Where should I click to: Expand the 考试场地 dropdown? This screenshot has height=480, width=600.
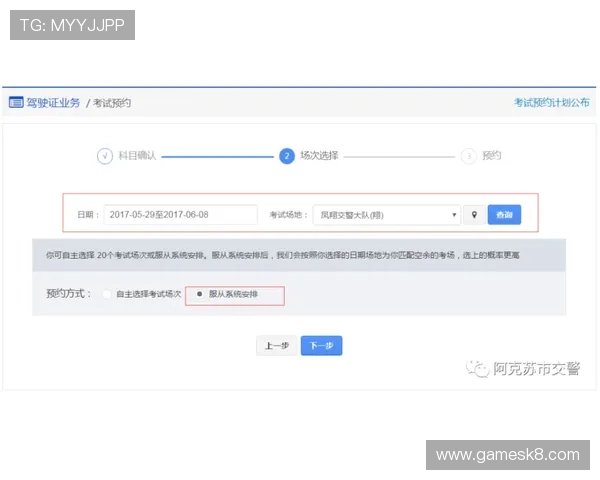[387, 215]
